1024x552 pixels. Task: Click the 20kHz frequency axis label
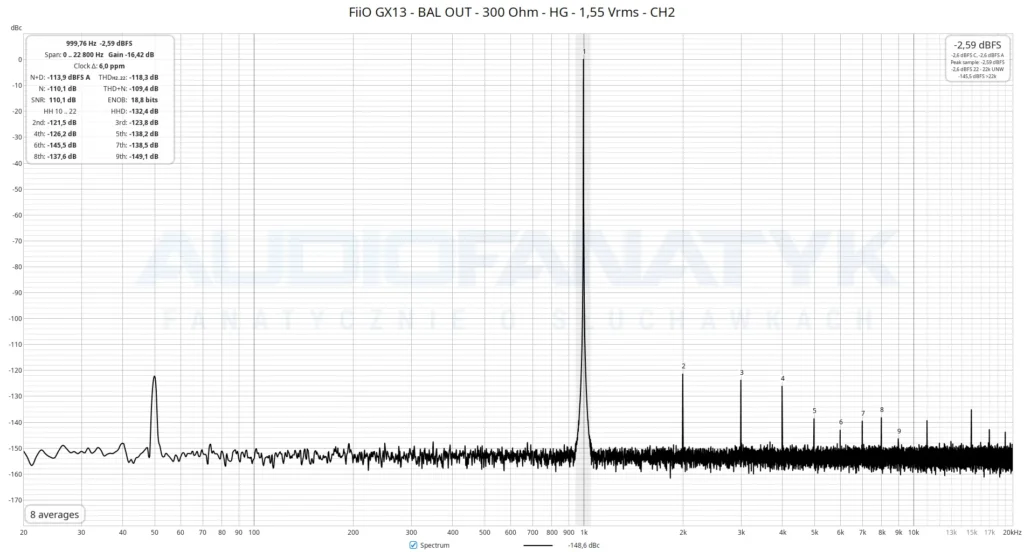pos(1012,532)
